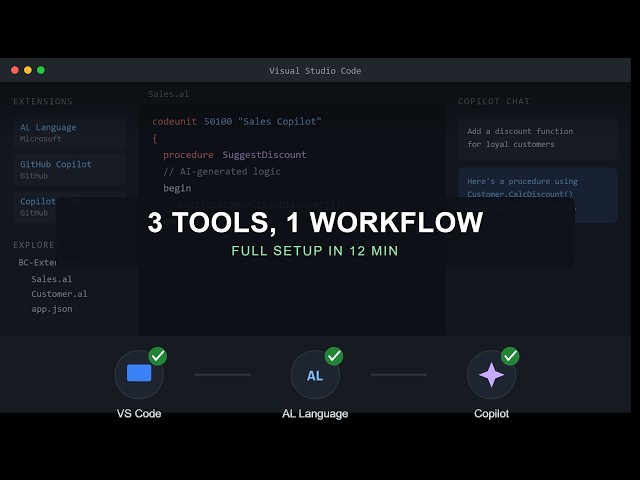Click the green checkmark above AL Language
This screenshot has width=640, height=480.
click(334, 356)
